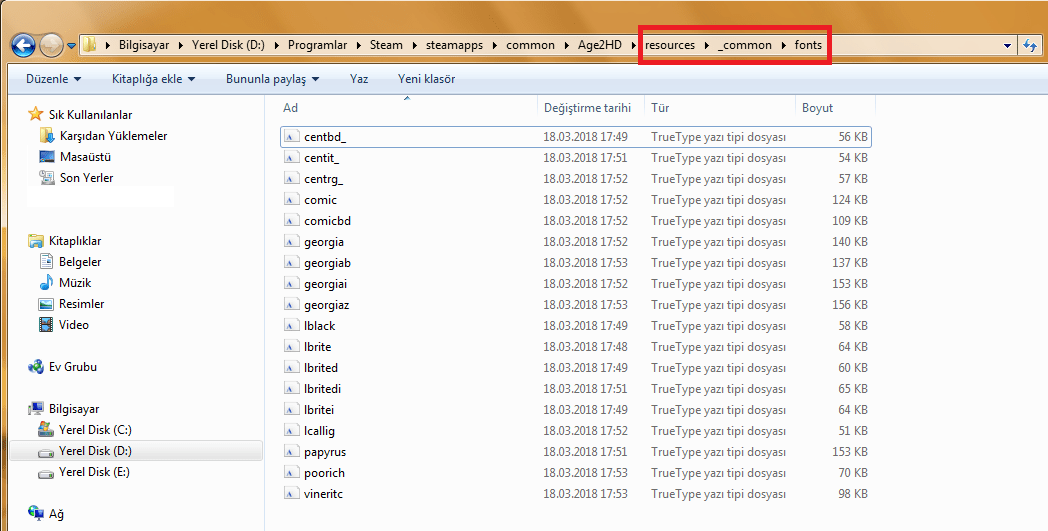Open Son Yerler in the sidebar
The image size is (1048, 531).
(x=86, y=178)
